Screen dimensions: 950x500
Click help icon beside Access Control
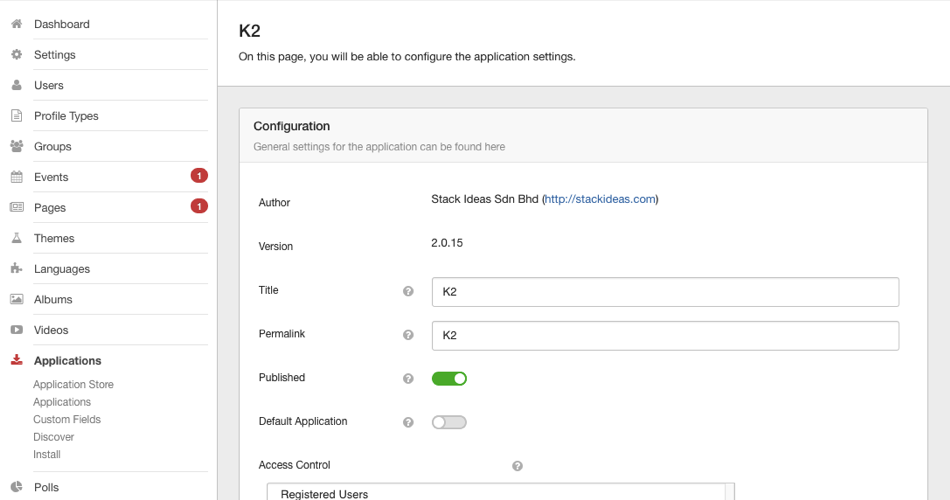[x=517, y=466]
